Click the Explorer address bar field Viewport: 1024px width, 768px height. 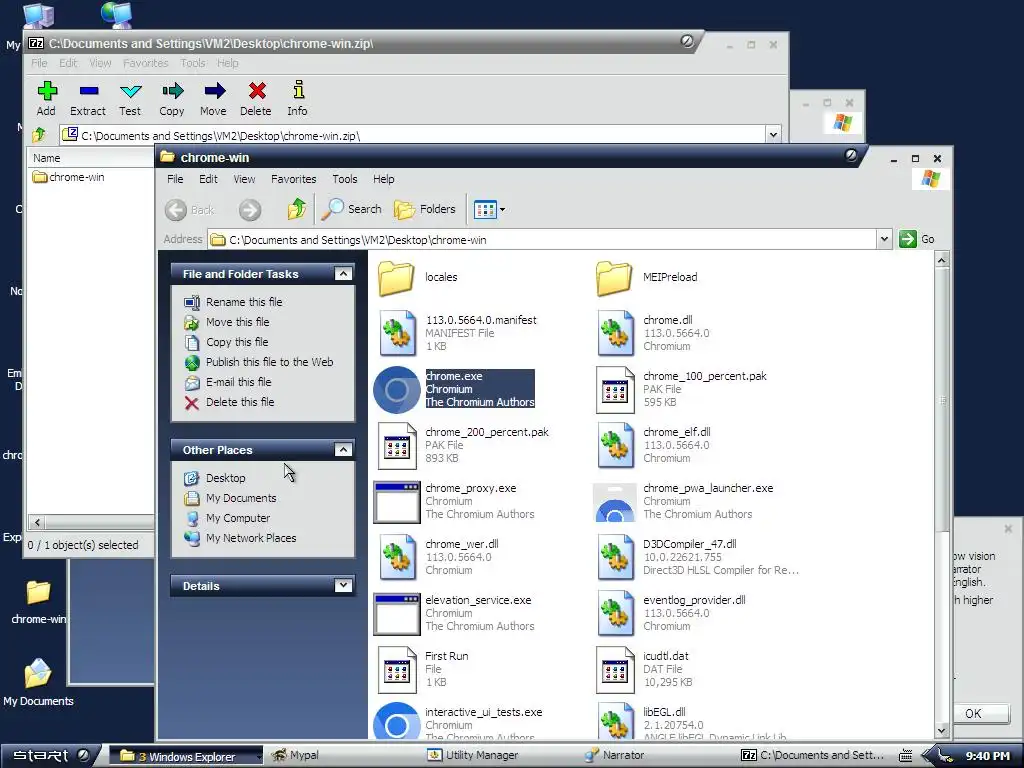[x=543, y=240]
